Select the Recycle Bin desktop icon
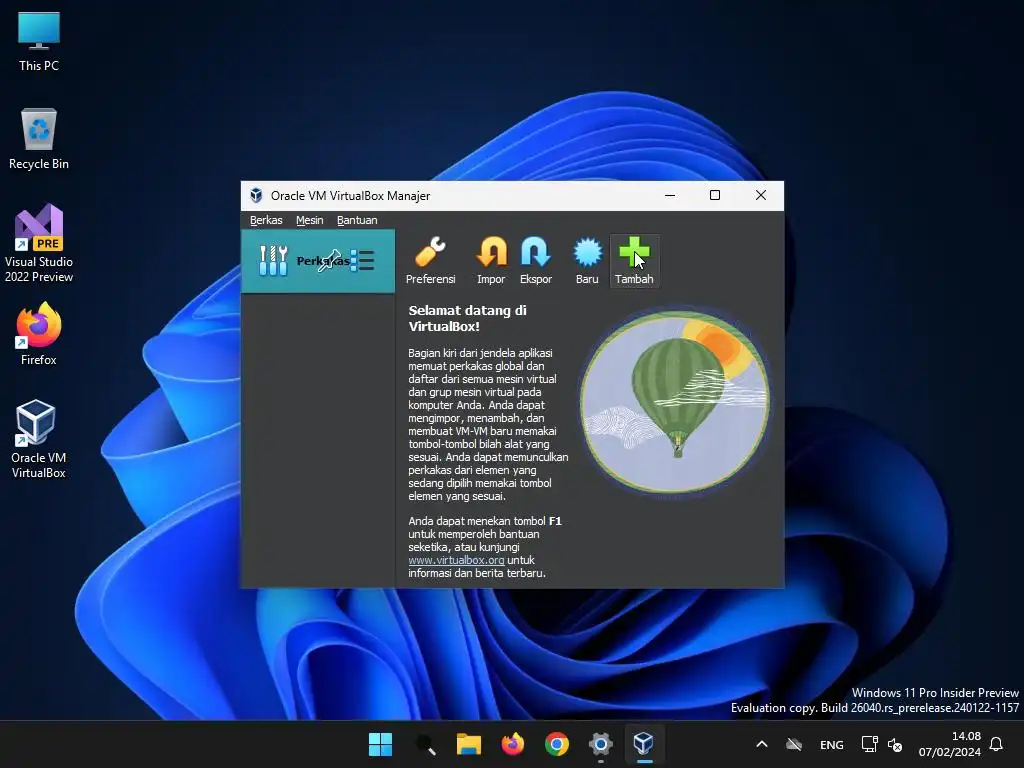1024x768 pixels. pyautogui.click(x=39, y=139)
